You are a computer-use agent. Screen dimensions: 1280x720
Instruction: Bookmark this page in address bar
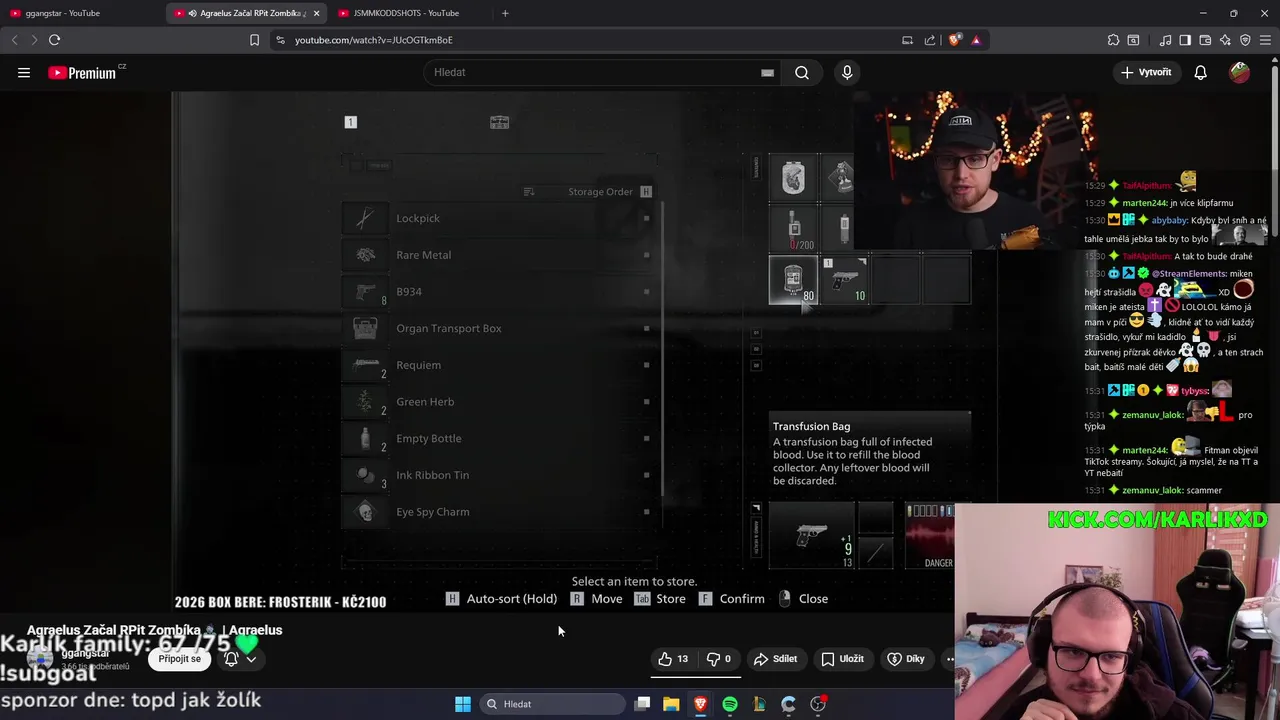pyautogui.click(x=254, y=40)
